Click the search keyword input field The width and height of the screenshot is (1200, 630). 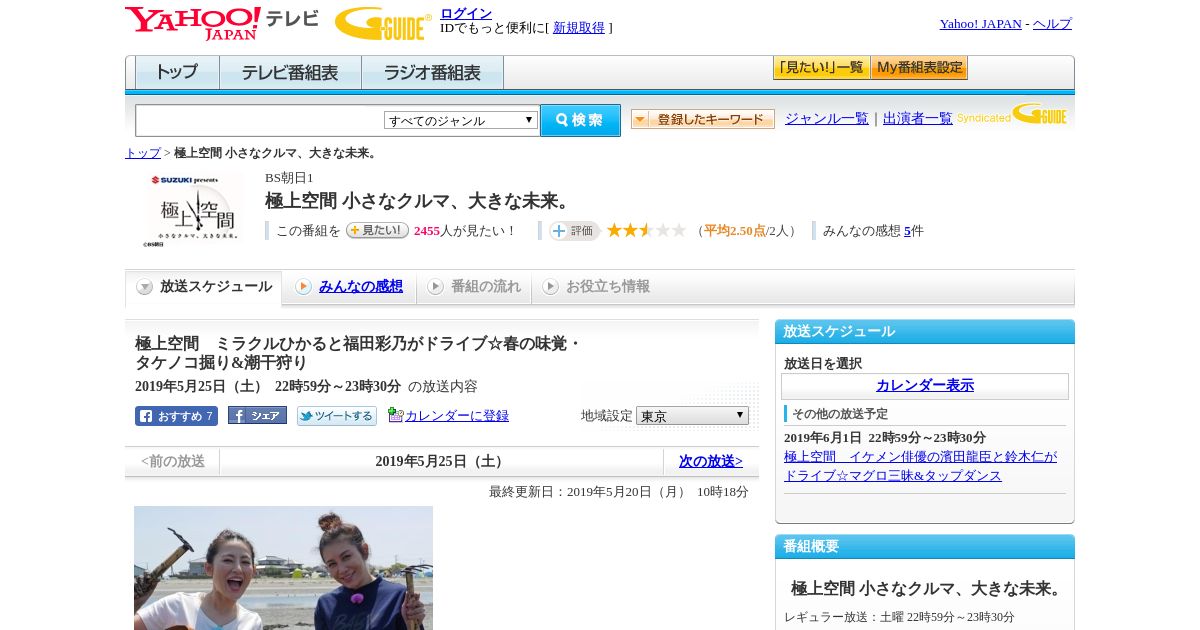pyautogui.click(x=259, y=120)
